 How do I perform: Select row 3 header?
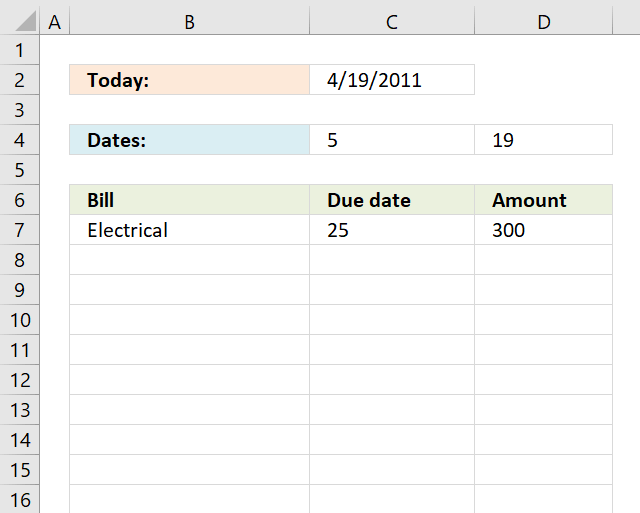[x=19, y=110]
